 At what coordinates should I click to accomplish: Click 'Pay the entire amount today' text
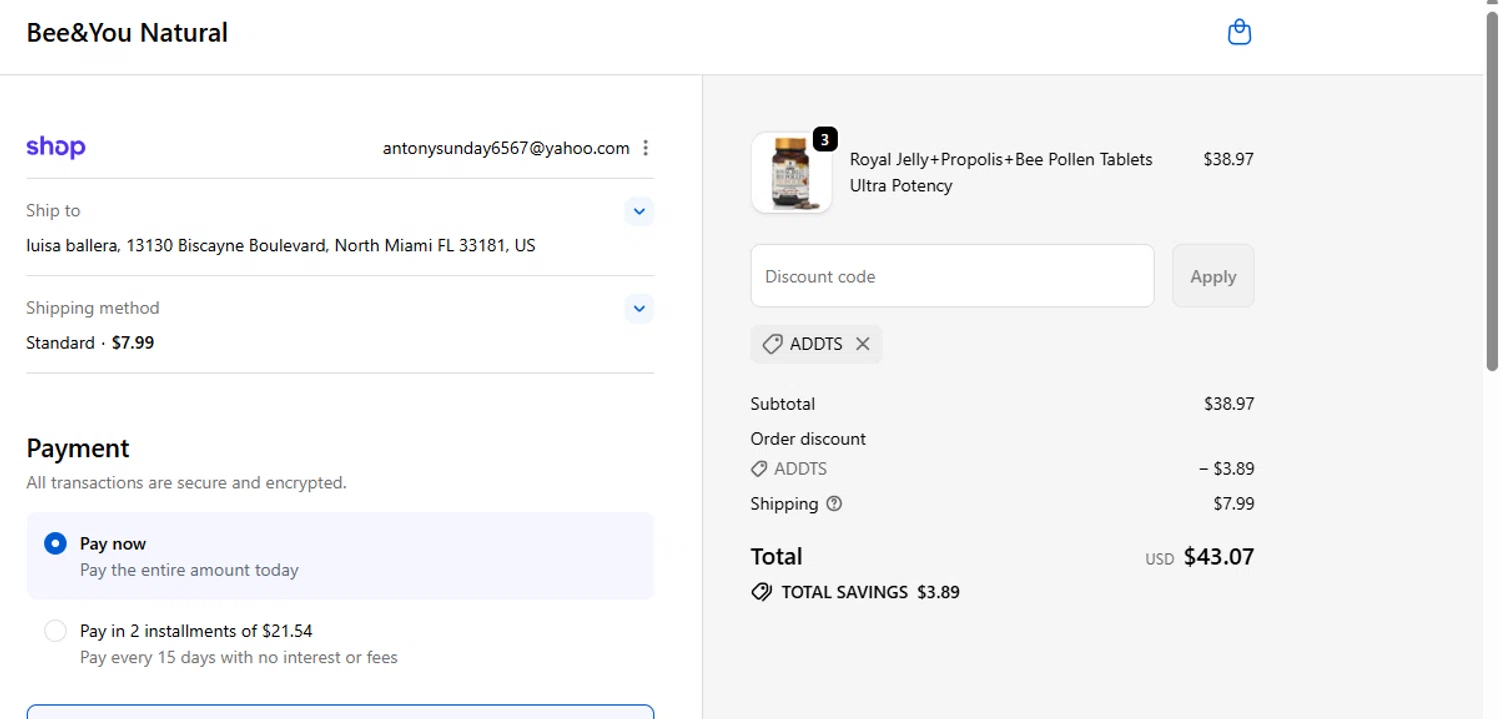(x=189, y=570)
